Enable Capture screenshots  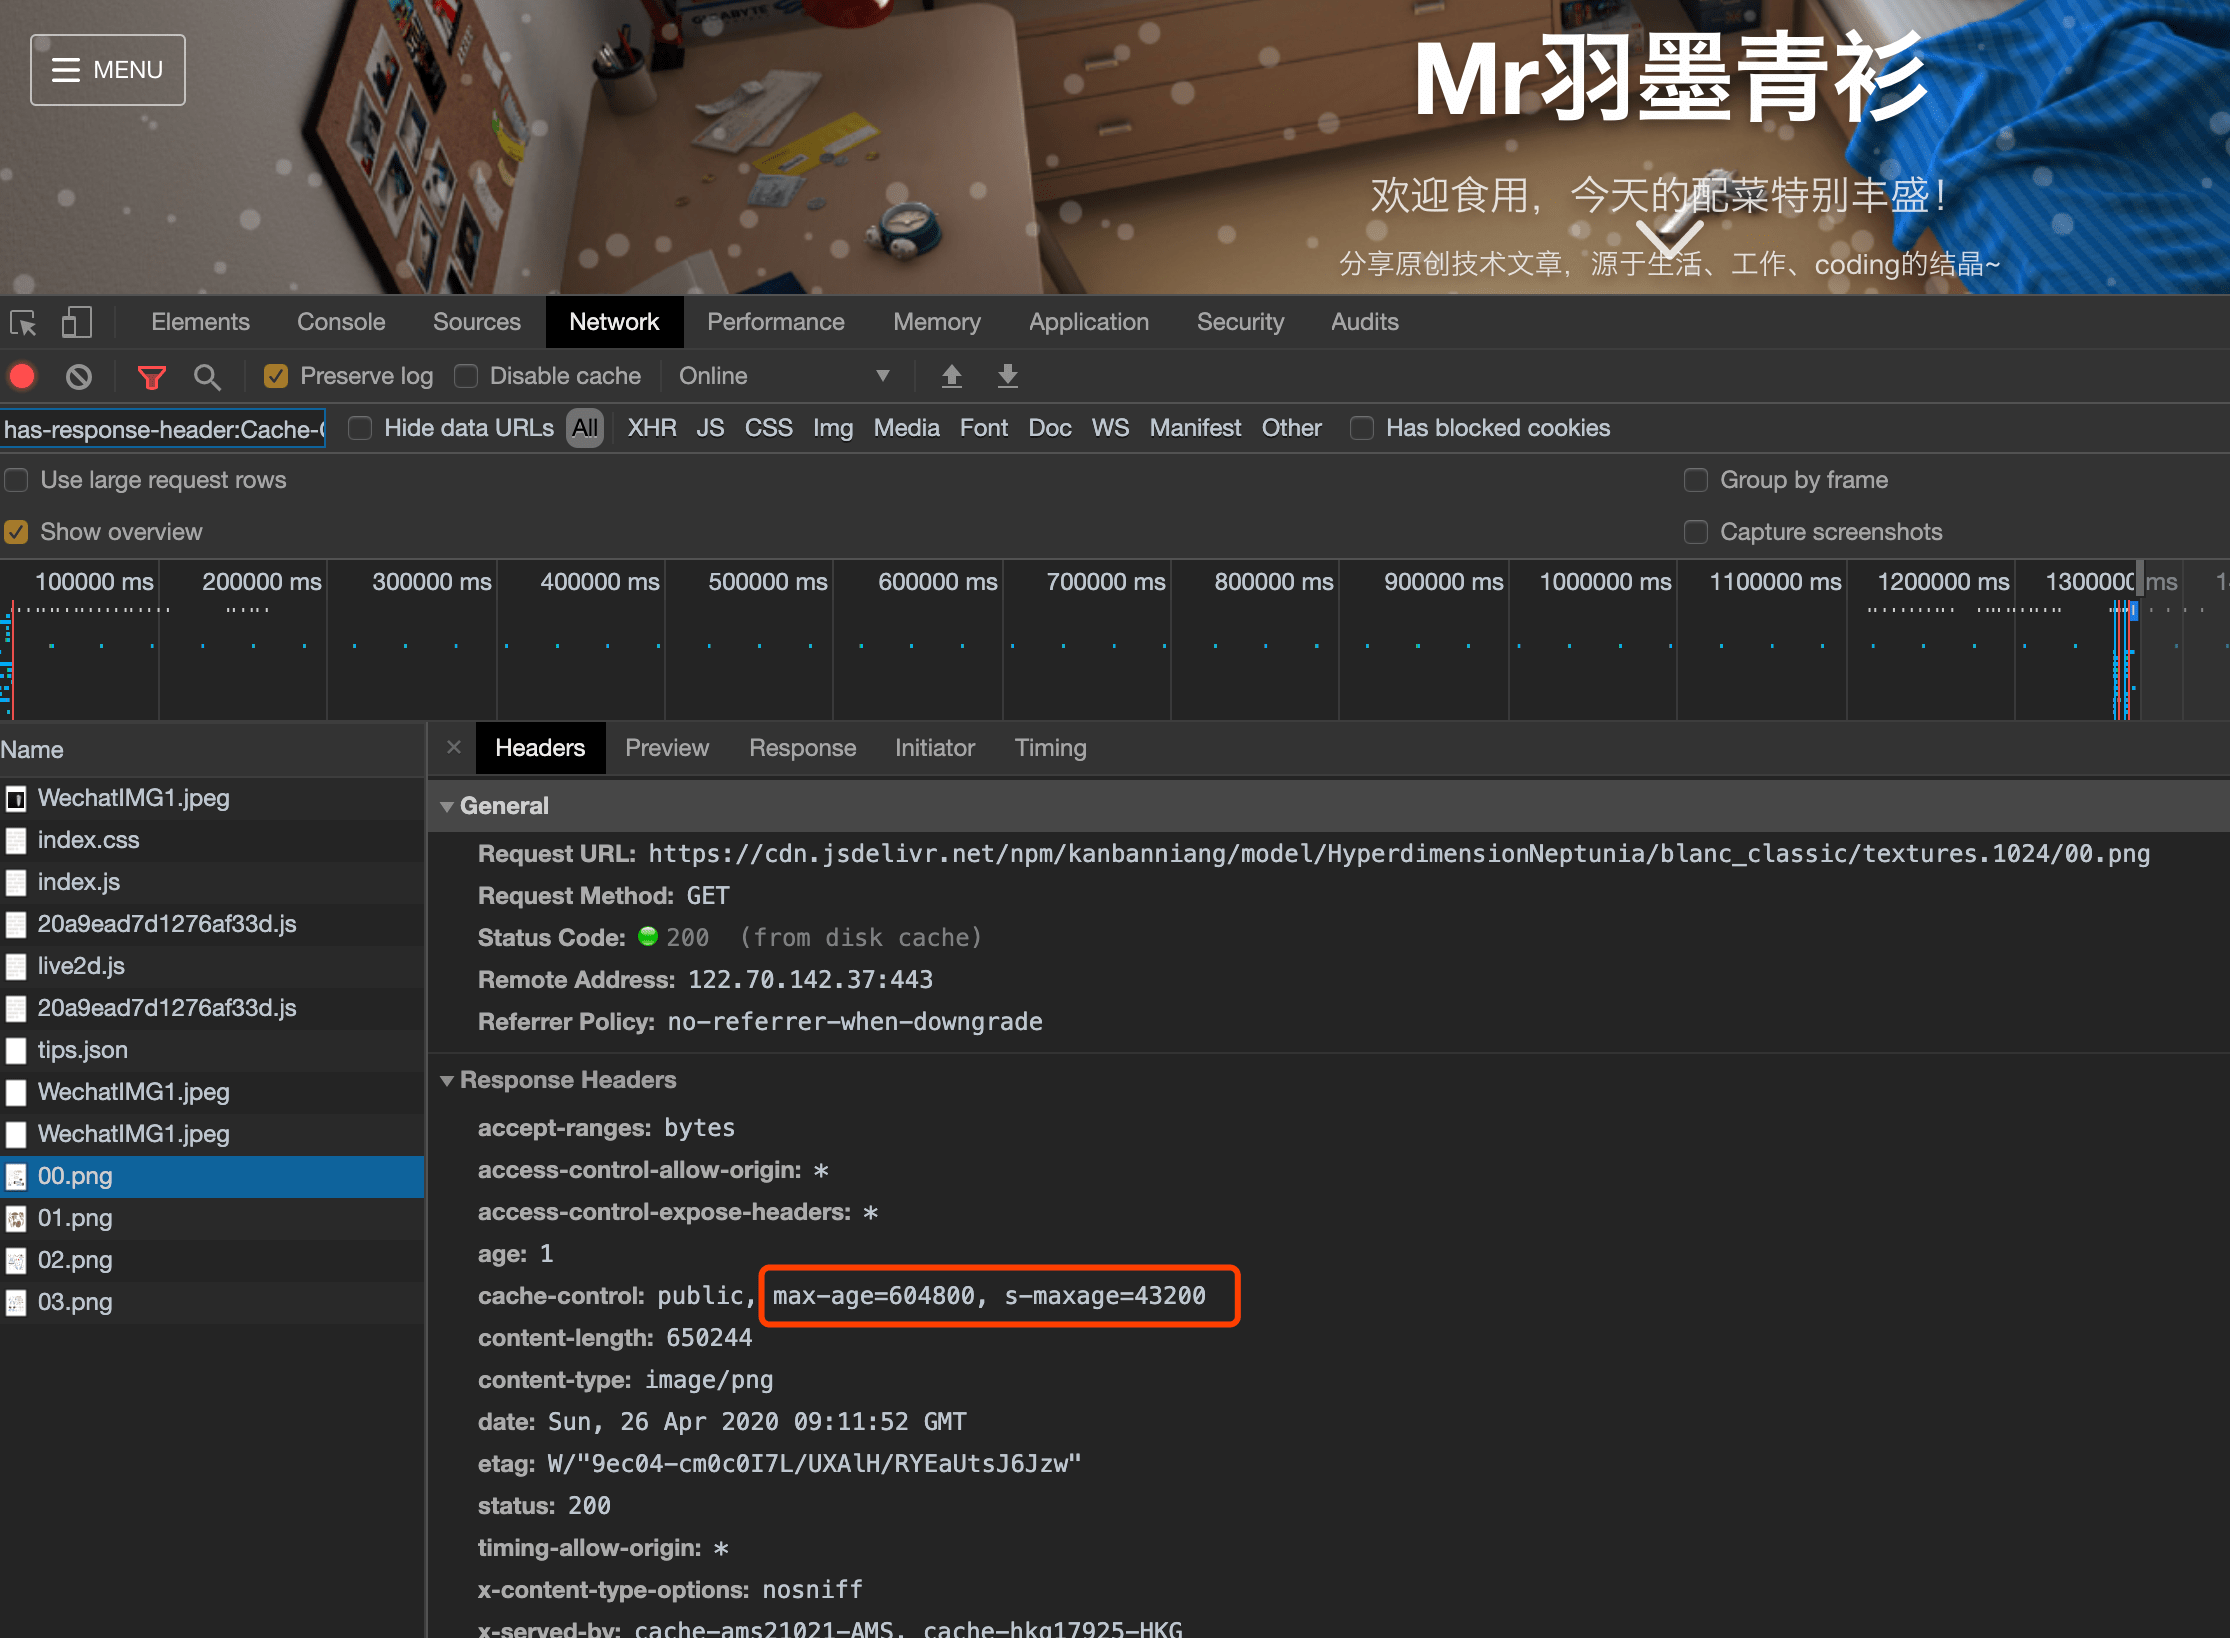tap(1696, 532)
